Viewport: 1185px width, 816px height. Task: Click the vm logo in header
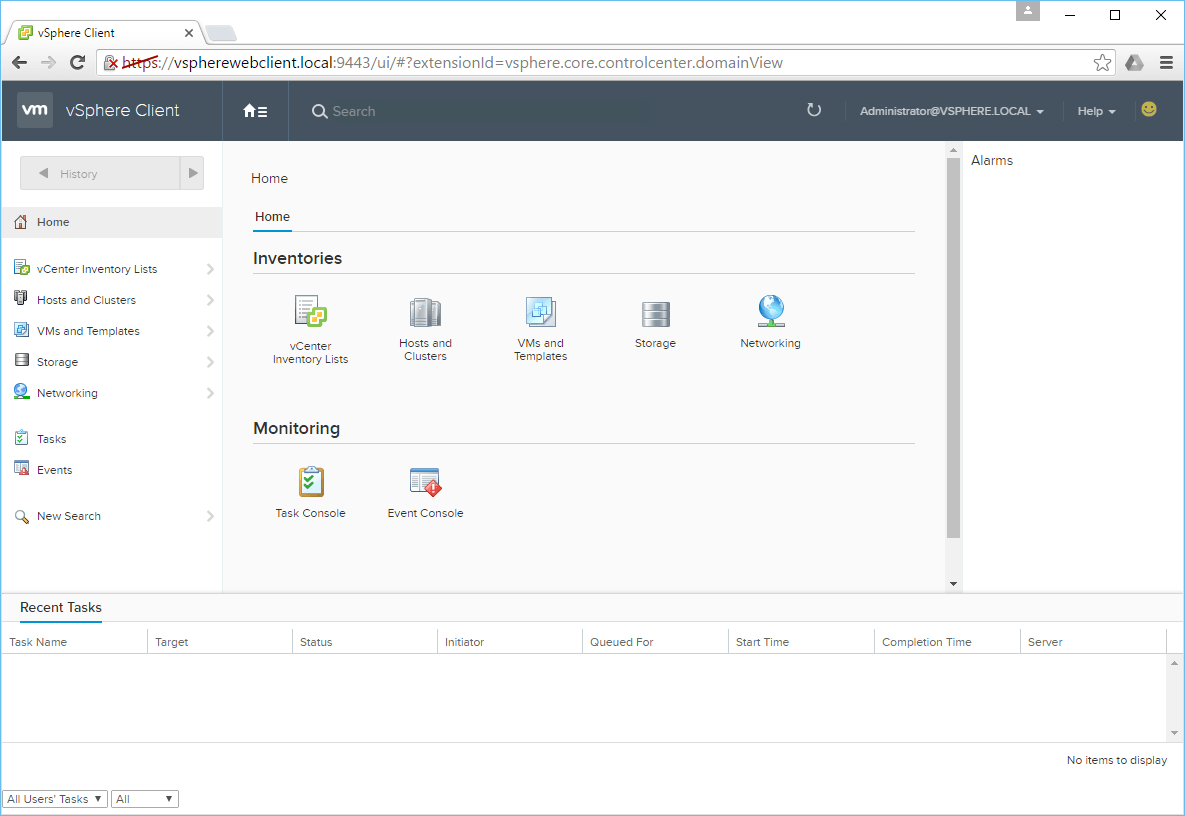click(x=35, y=110)
